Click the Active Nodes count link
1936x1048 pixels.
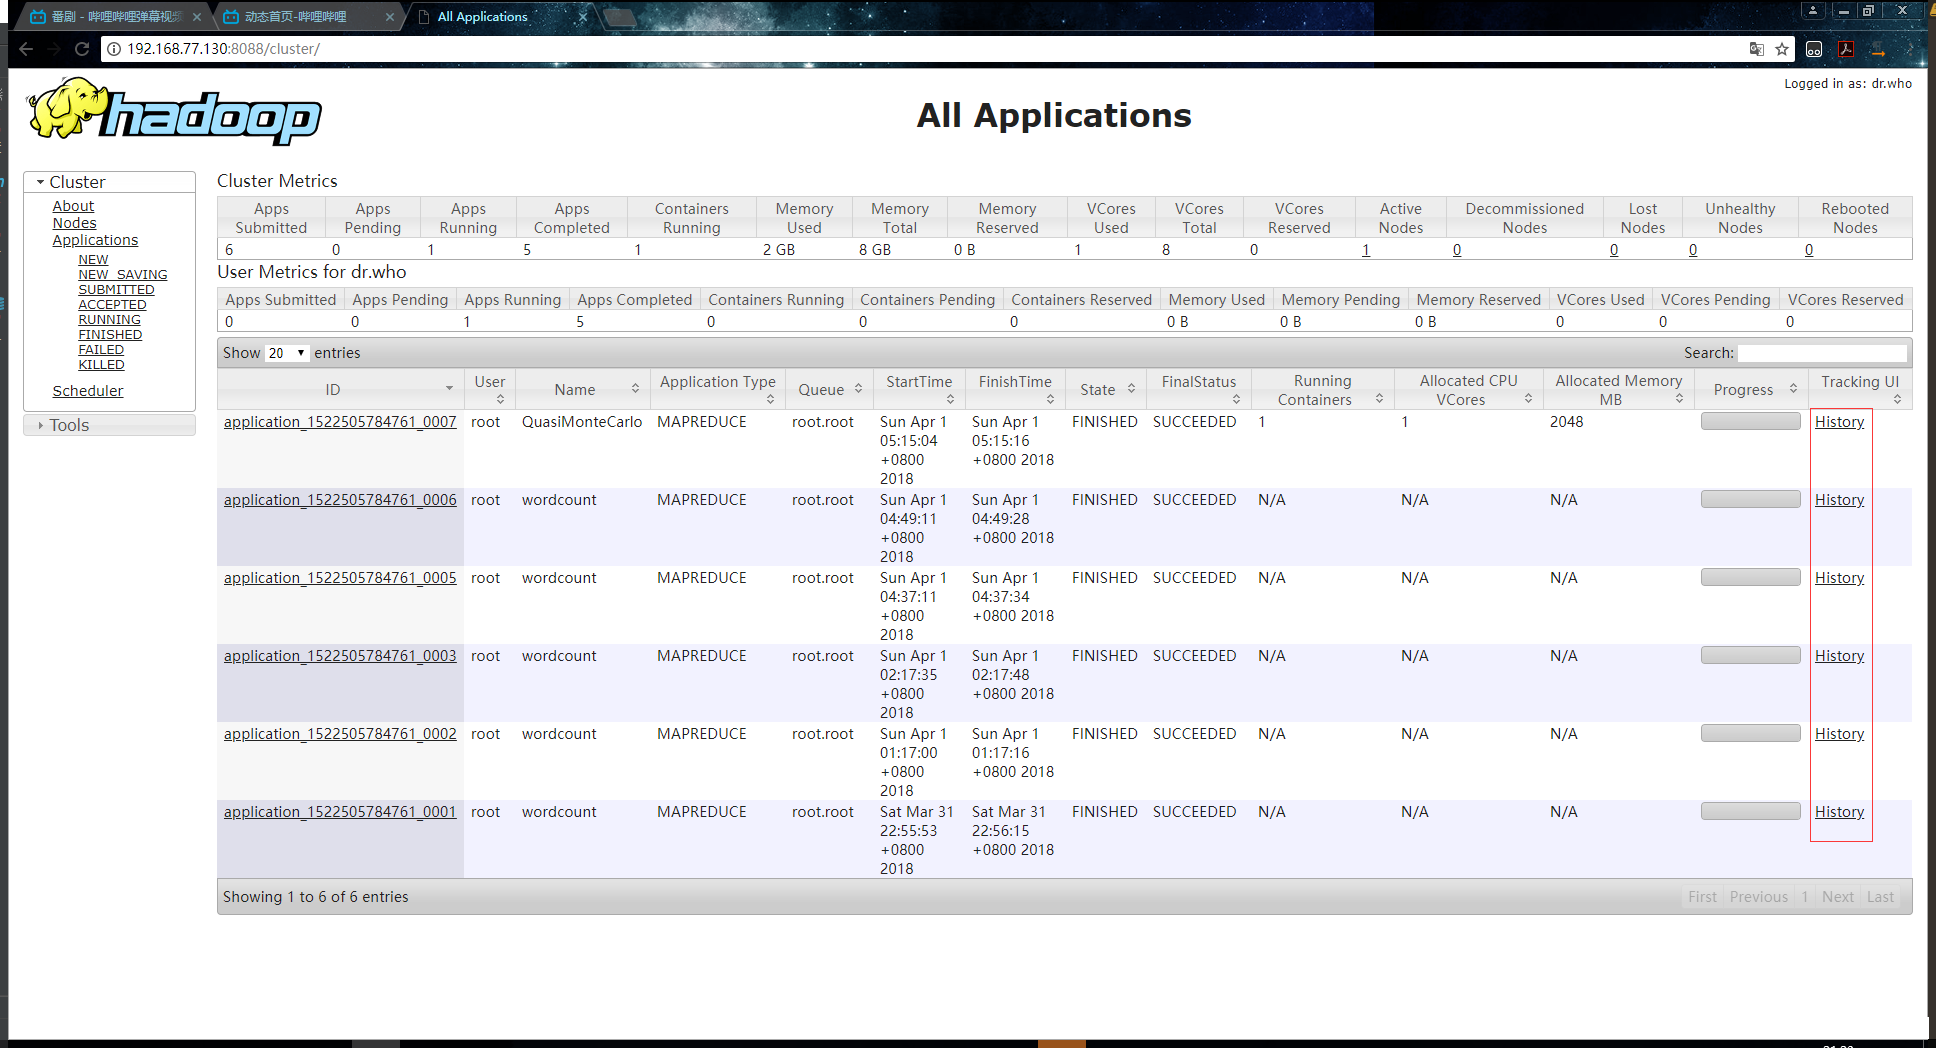tap(1365, 250)
